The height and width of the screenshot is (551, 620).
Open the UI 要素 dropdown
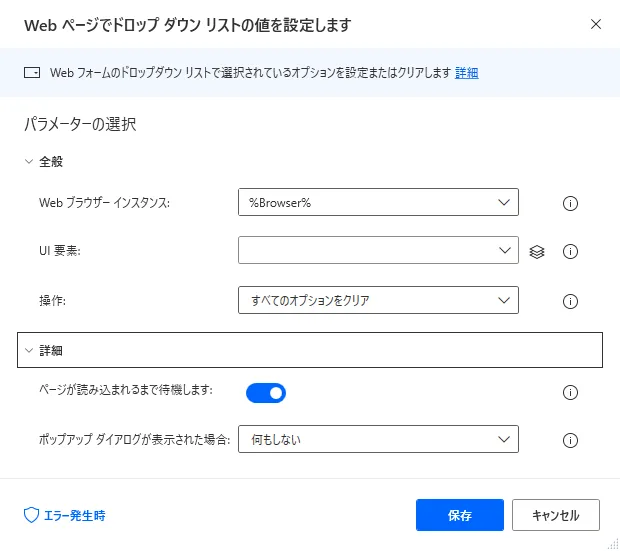378,250
